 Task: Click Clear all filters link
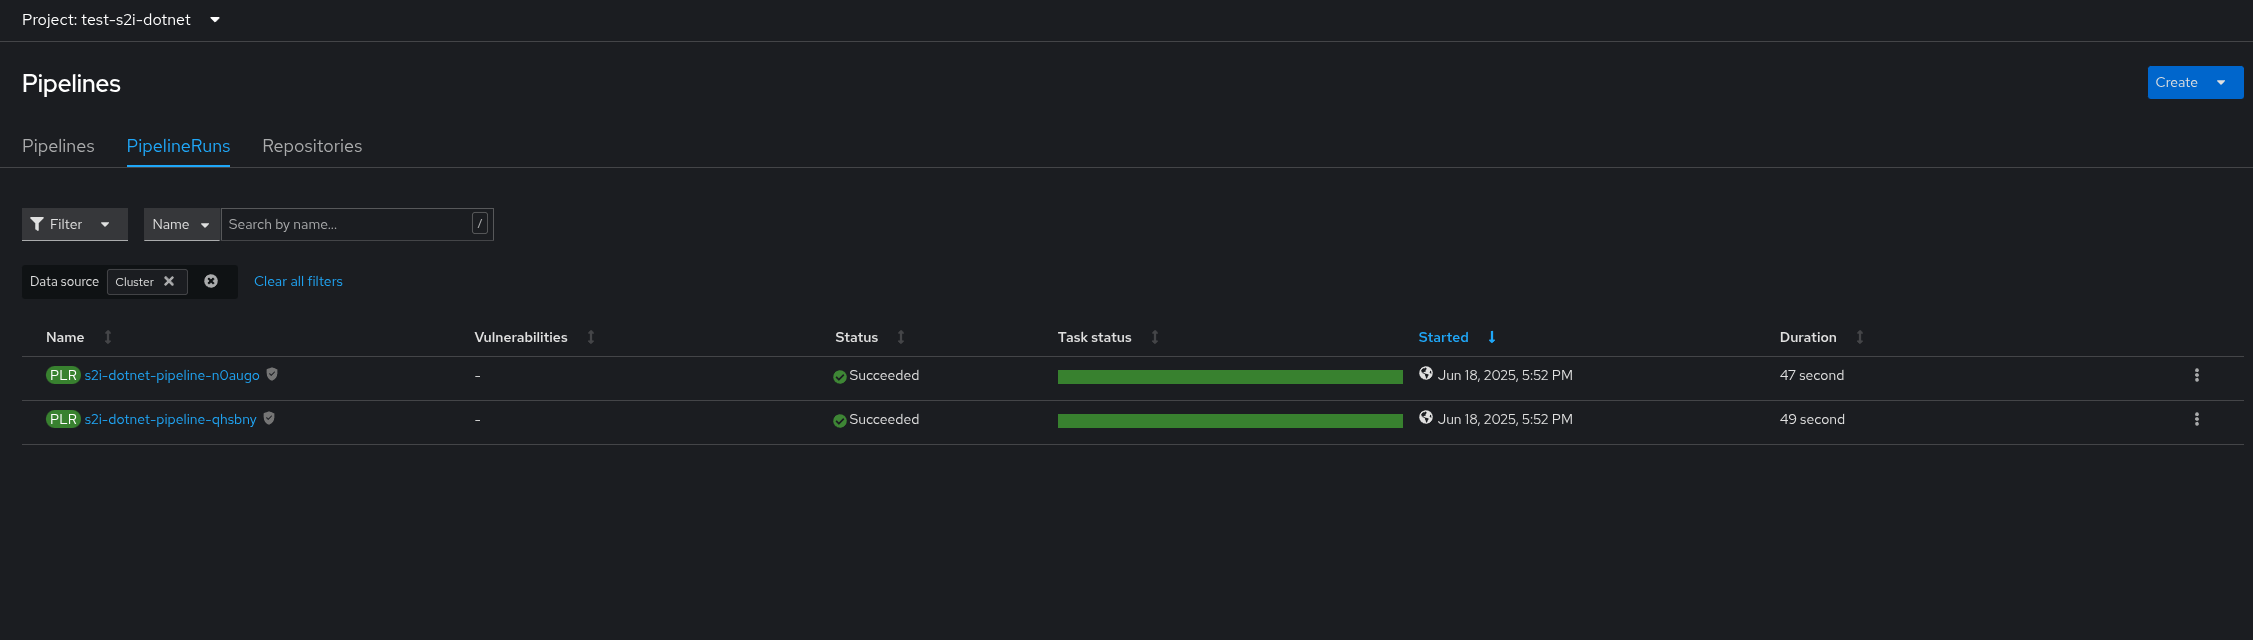pyautogui.click(x=298, y=281)
